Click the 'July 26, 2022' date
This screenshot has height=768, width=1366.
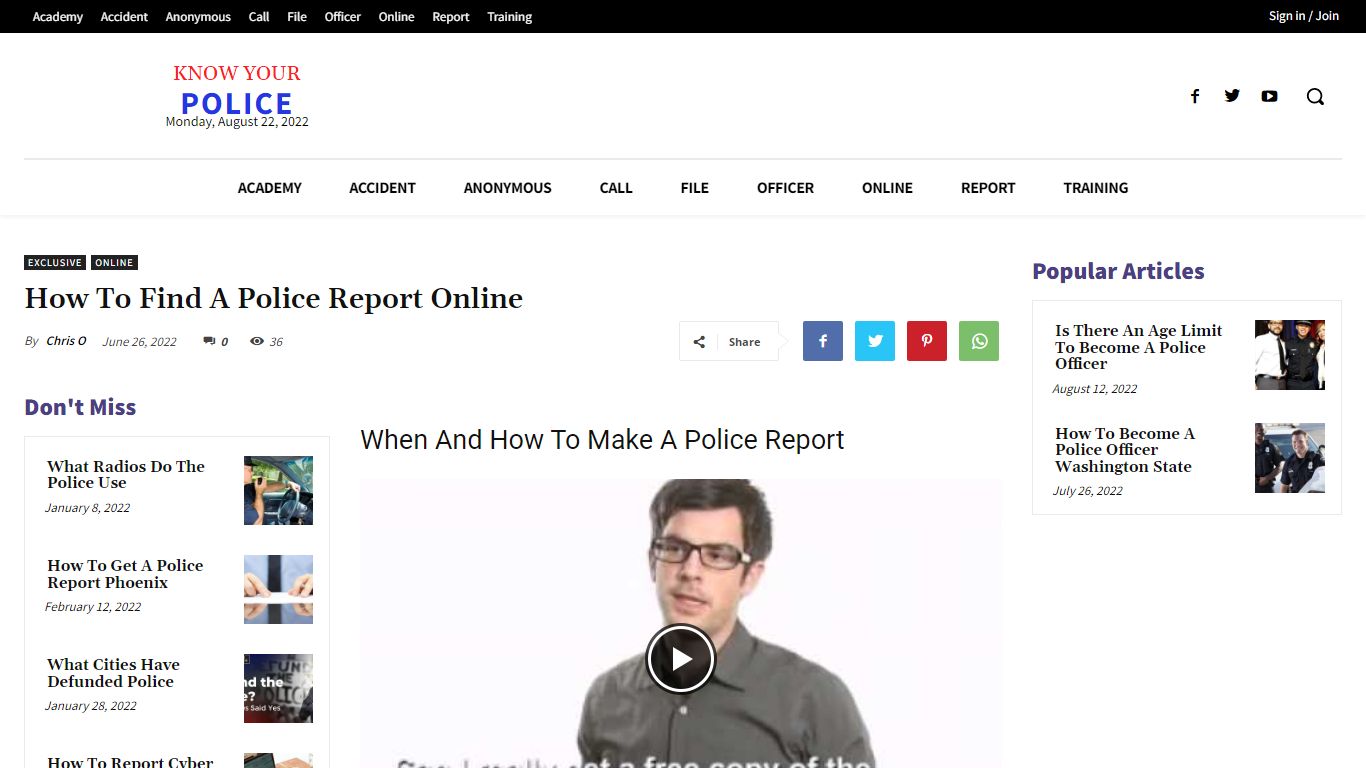pos(1088,491)
